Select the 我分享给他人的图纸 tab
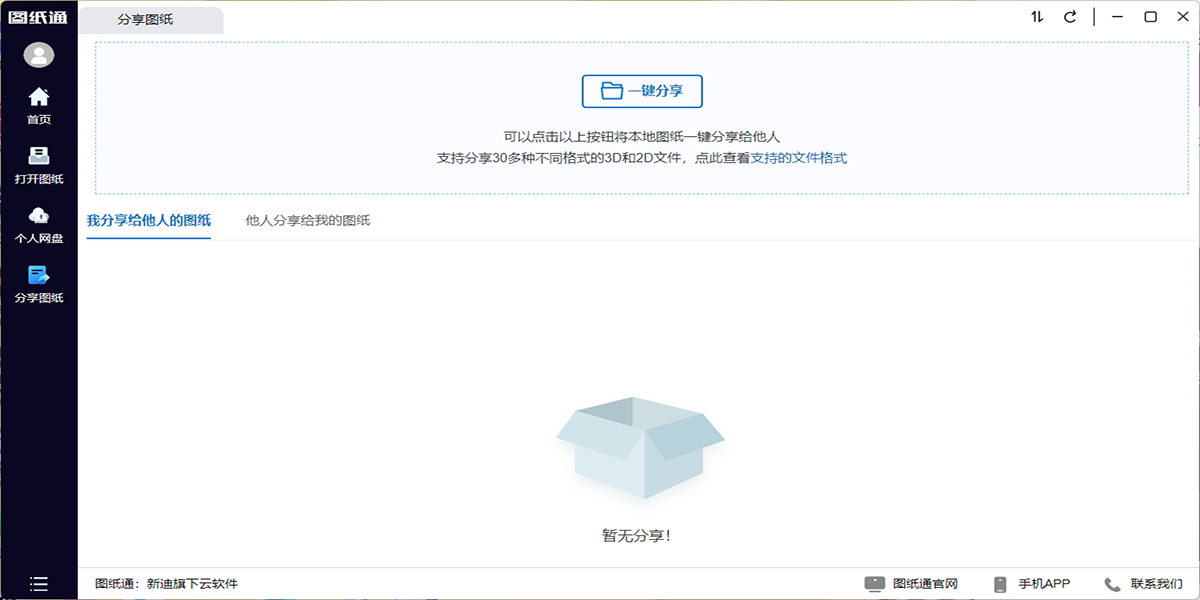1200x600 pixels. tap(148, 220)
